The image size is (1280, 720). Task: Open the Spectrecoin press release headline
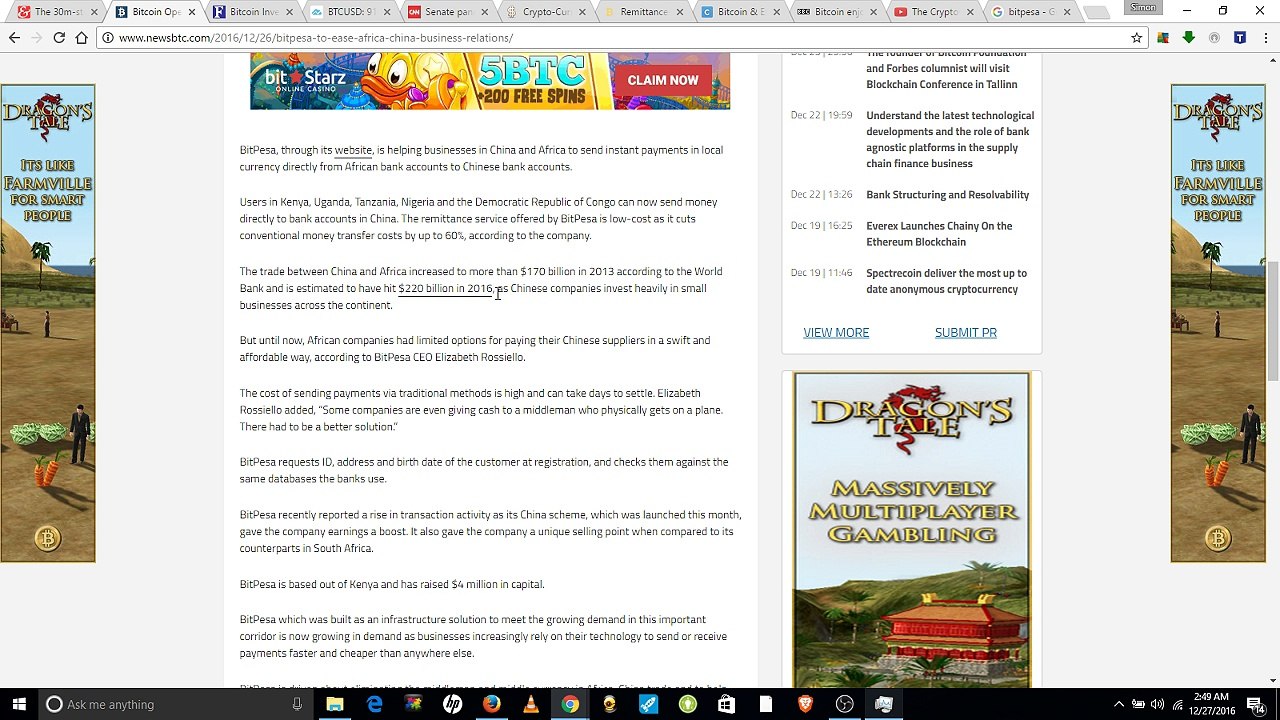[x=946, y=281]
